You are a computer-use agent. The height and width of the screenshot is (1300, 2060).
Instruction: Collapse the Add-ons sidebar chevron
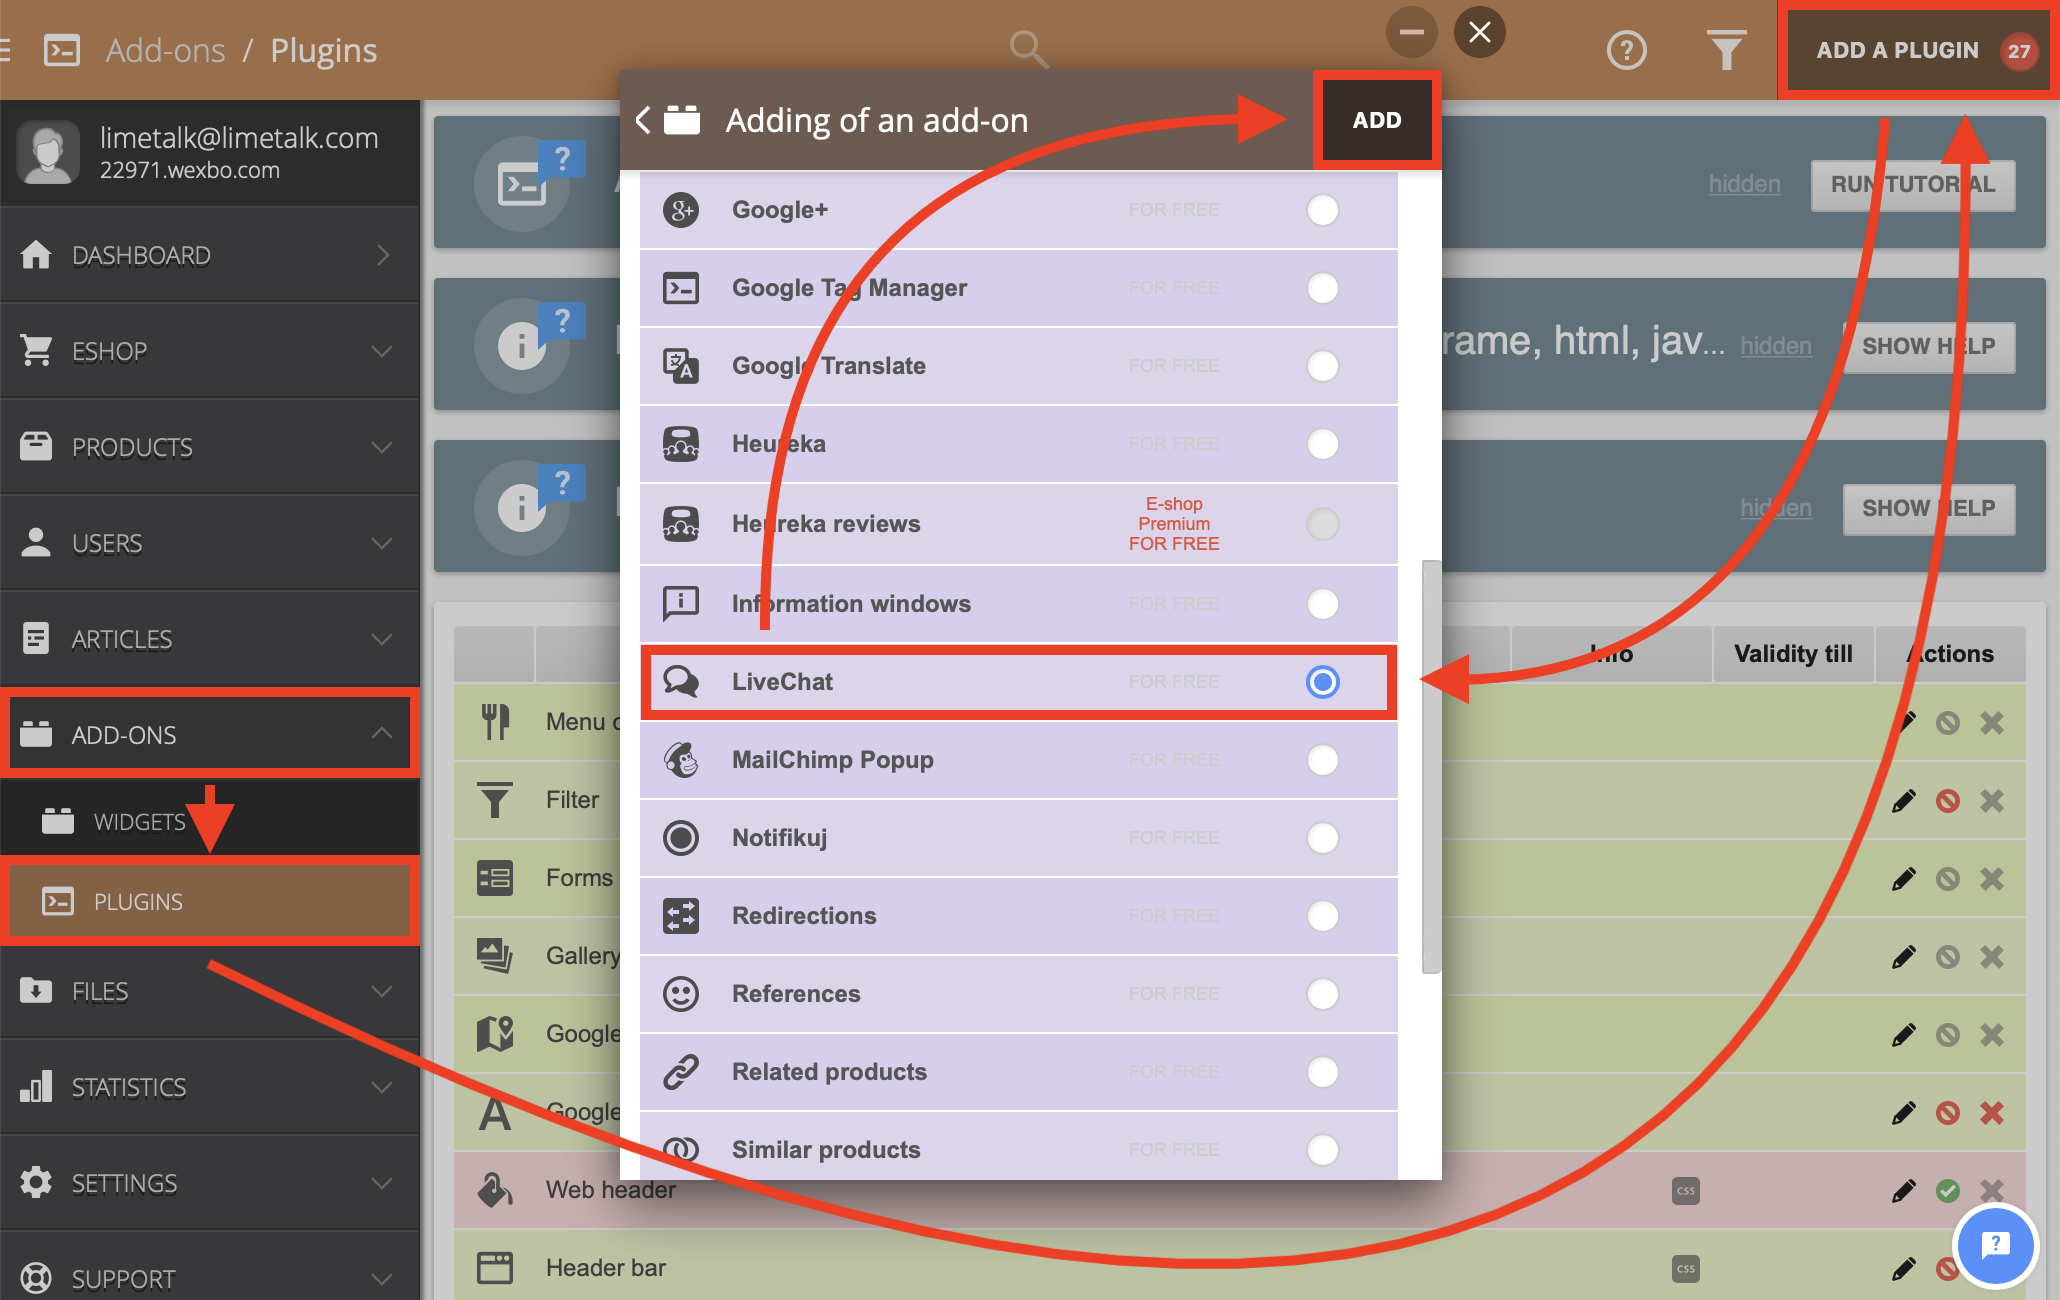point(382,733)
